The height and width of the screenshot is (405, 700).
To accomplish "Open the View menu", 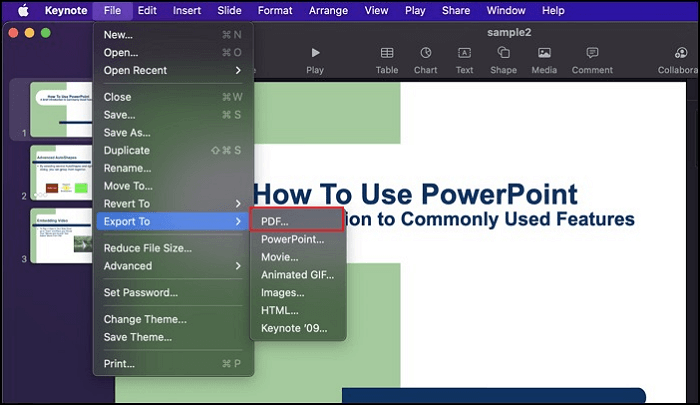I will [x=376, y=10].
